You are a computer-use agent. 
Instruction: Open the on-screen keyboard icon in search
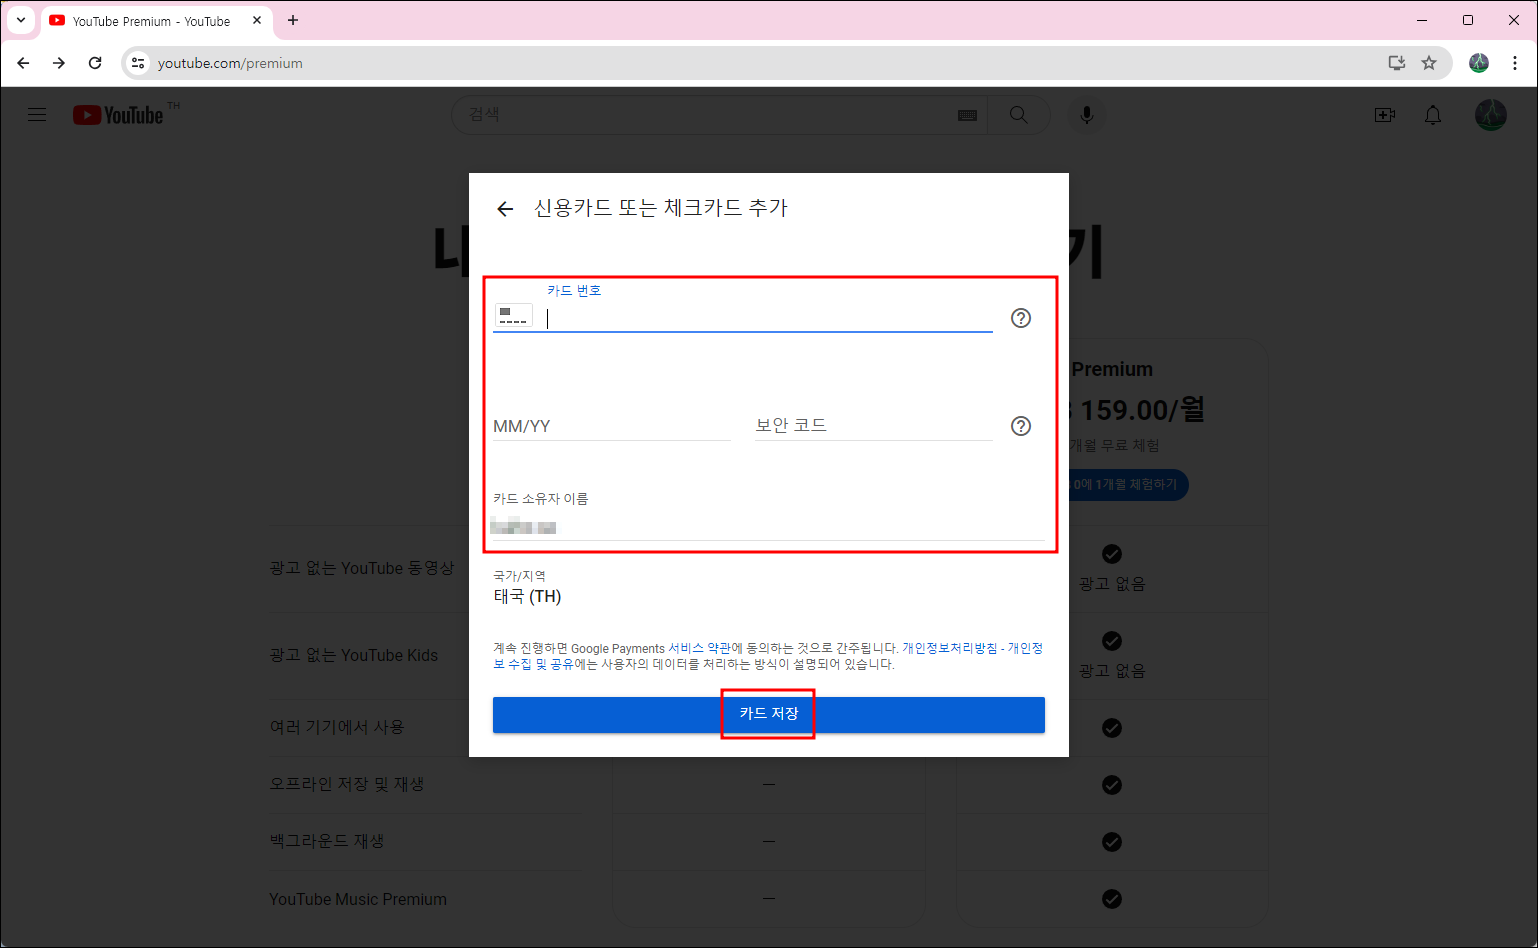967,115
